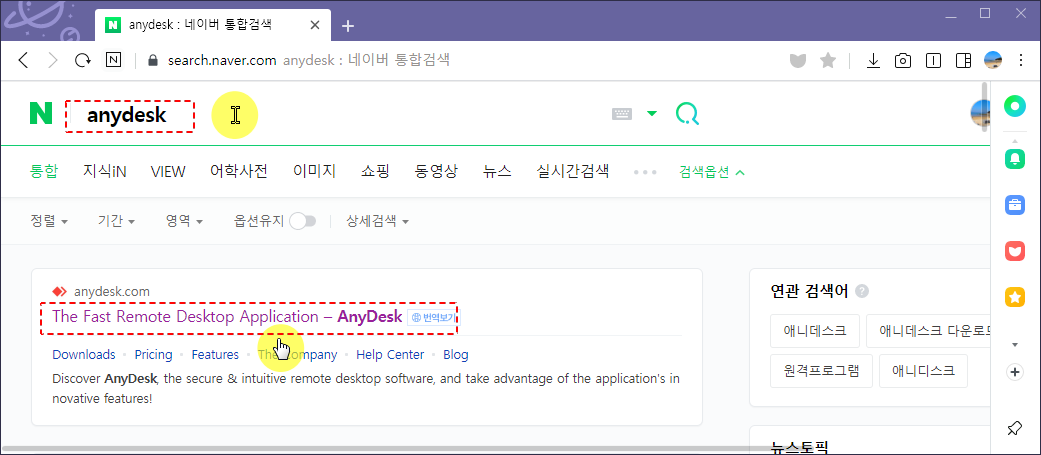Switch to the 실시간검색 tab
The image size is (1041, 455).
pyautogui.click(x=573, y=171)
